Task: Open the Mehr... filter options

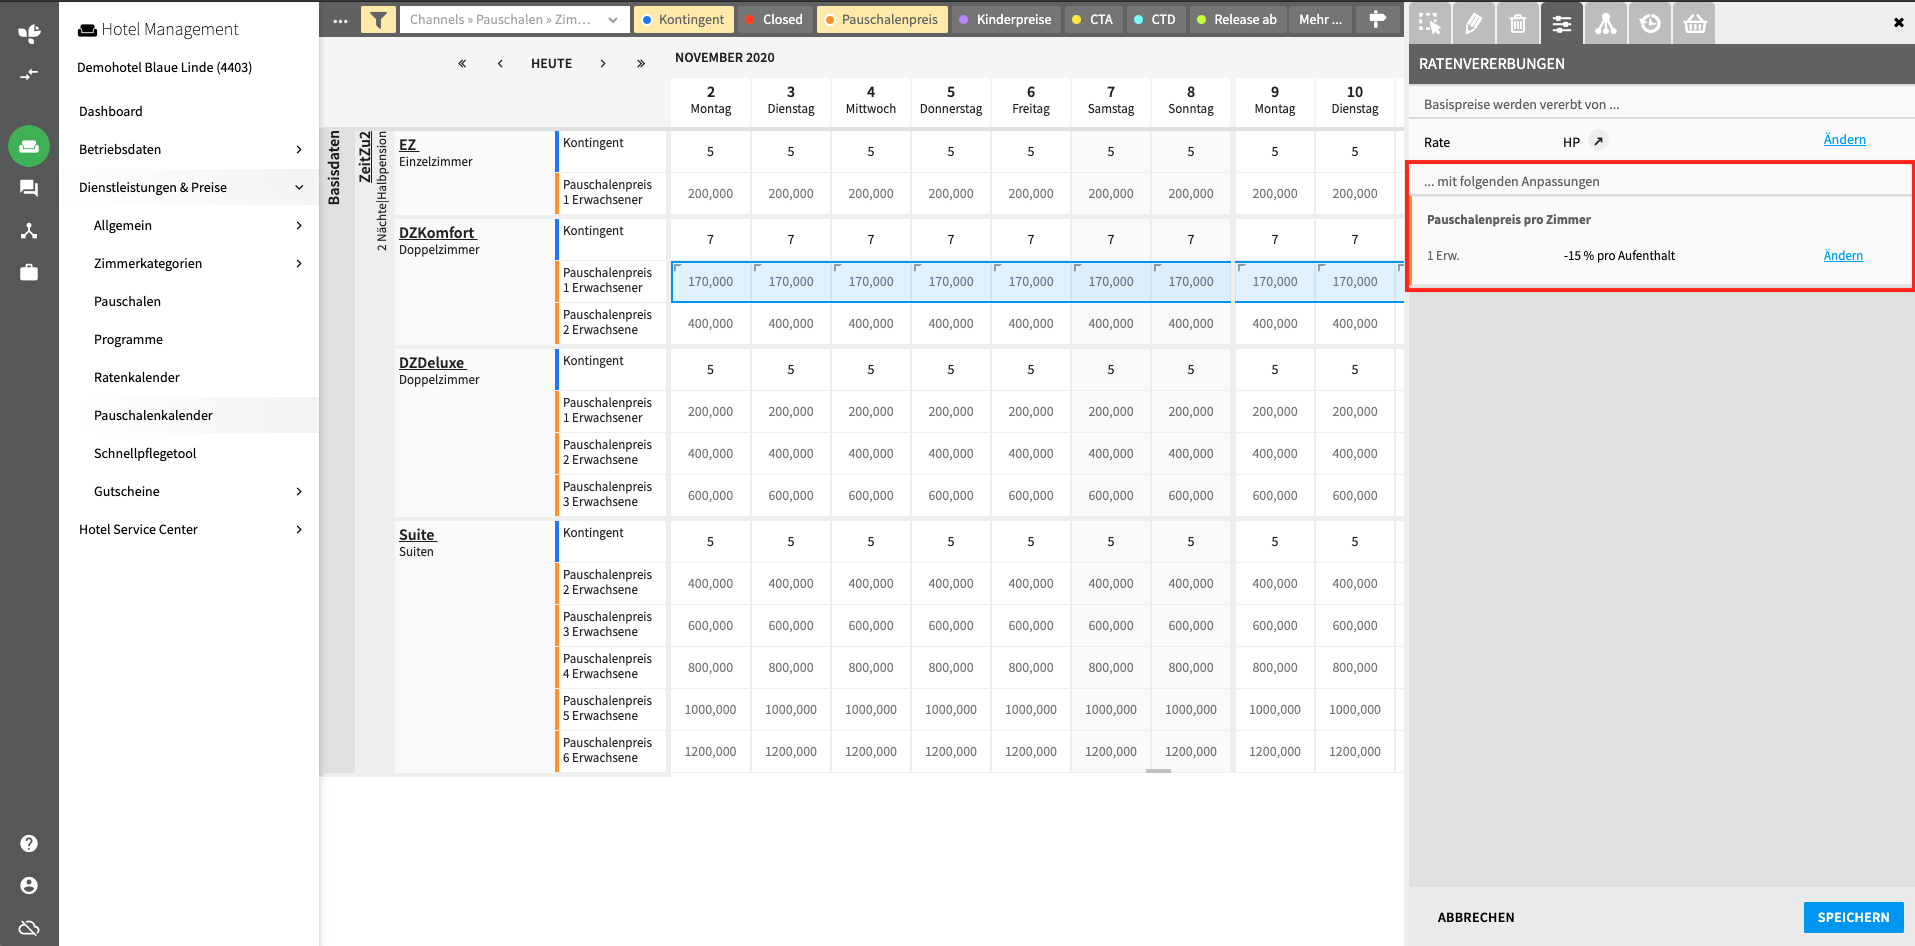Action: (1320, 19)
